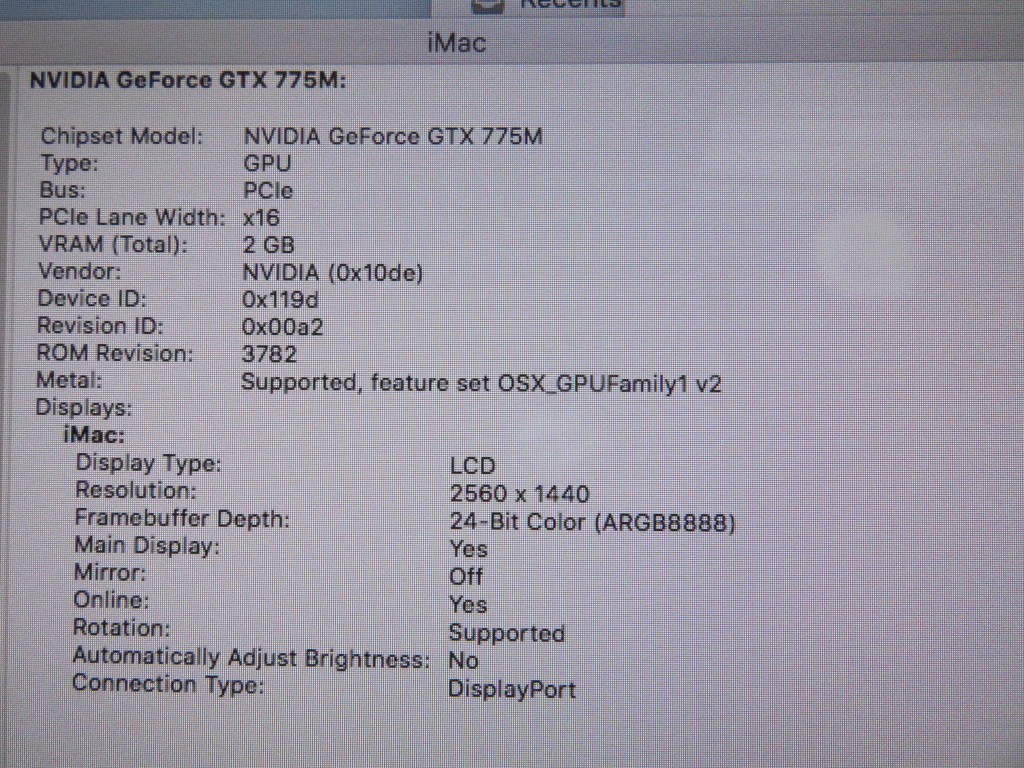Select the NVIDIA GeForce GTX 775M heading
Screen dimensions: 1024x768
(x=188, y=81)
